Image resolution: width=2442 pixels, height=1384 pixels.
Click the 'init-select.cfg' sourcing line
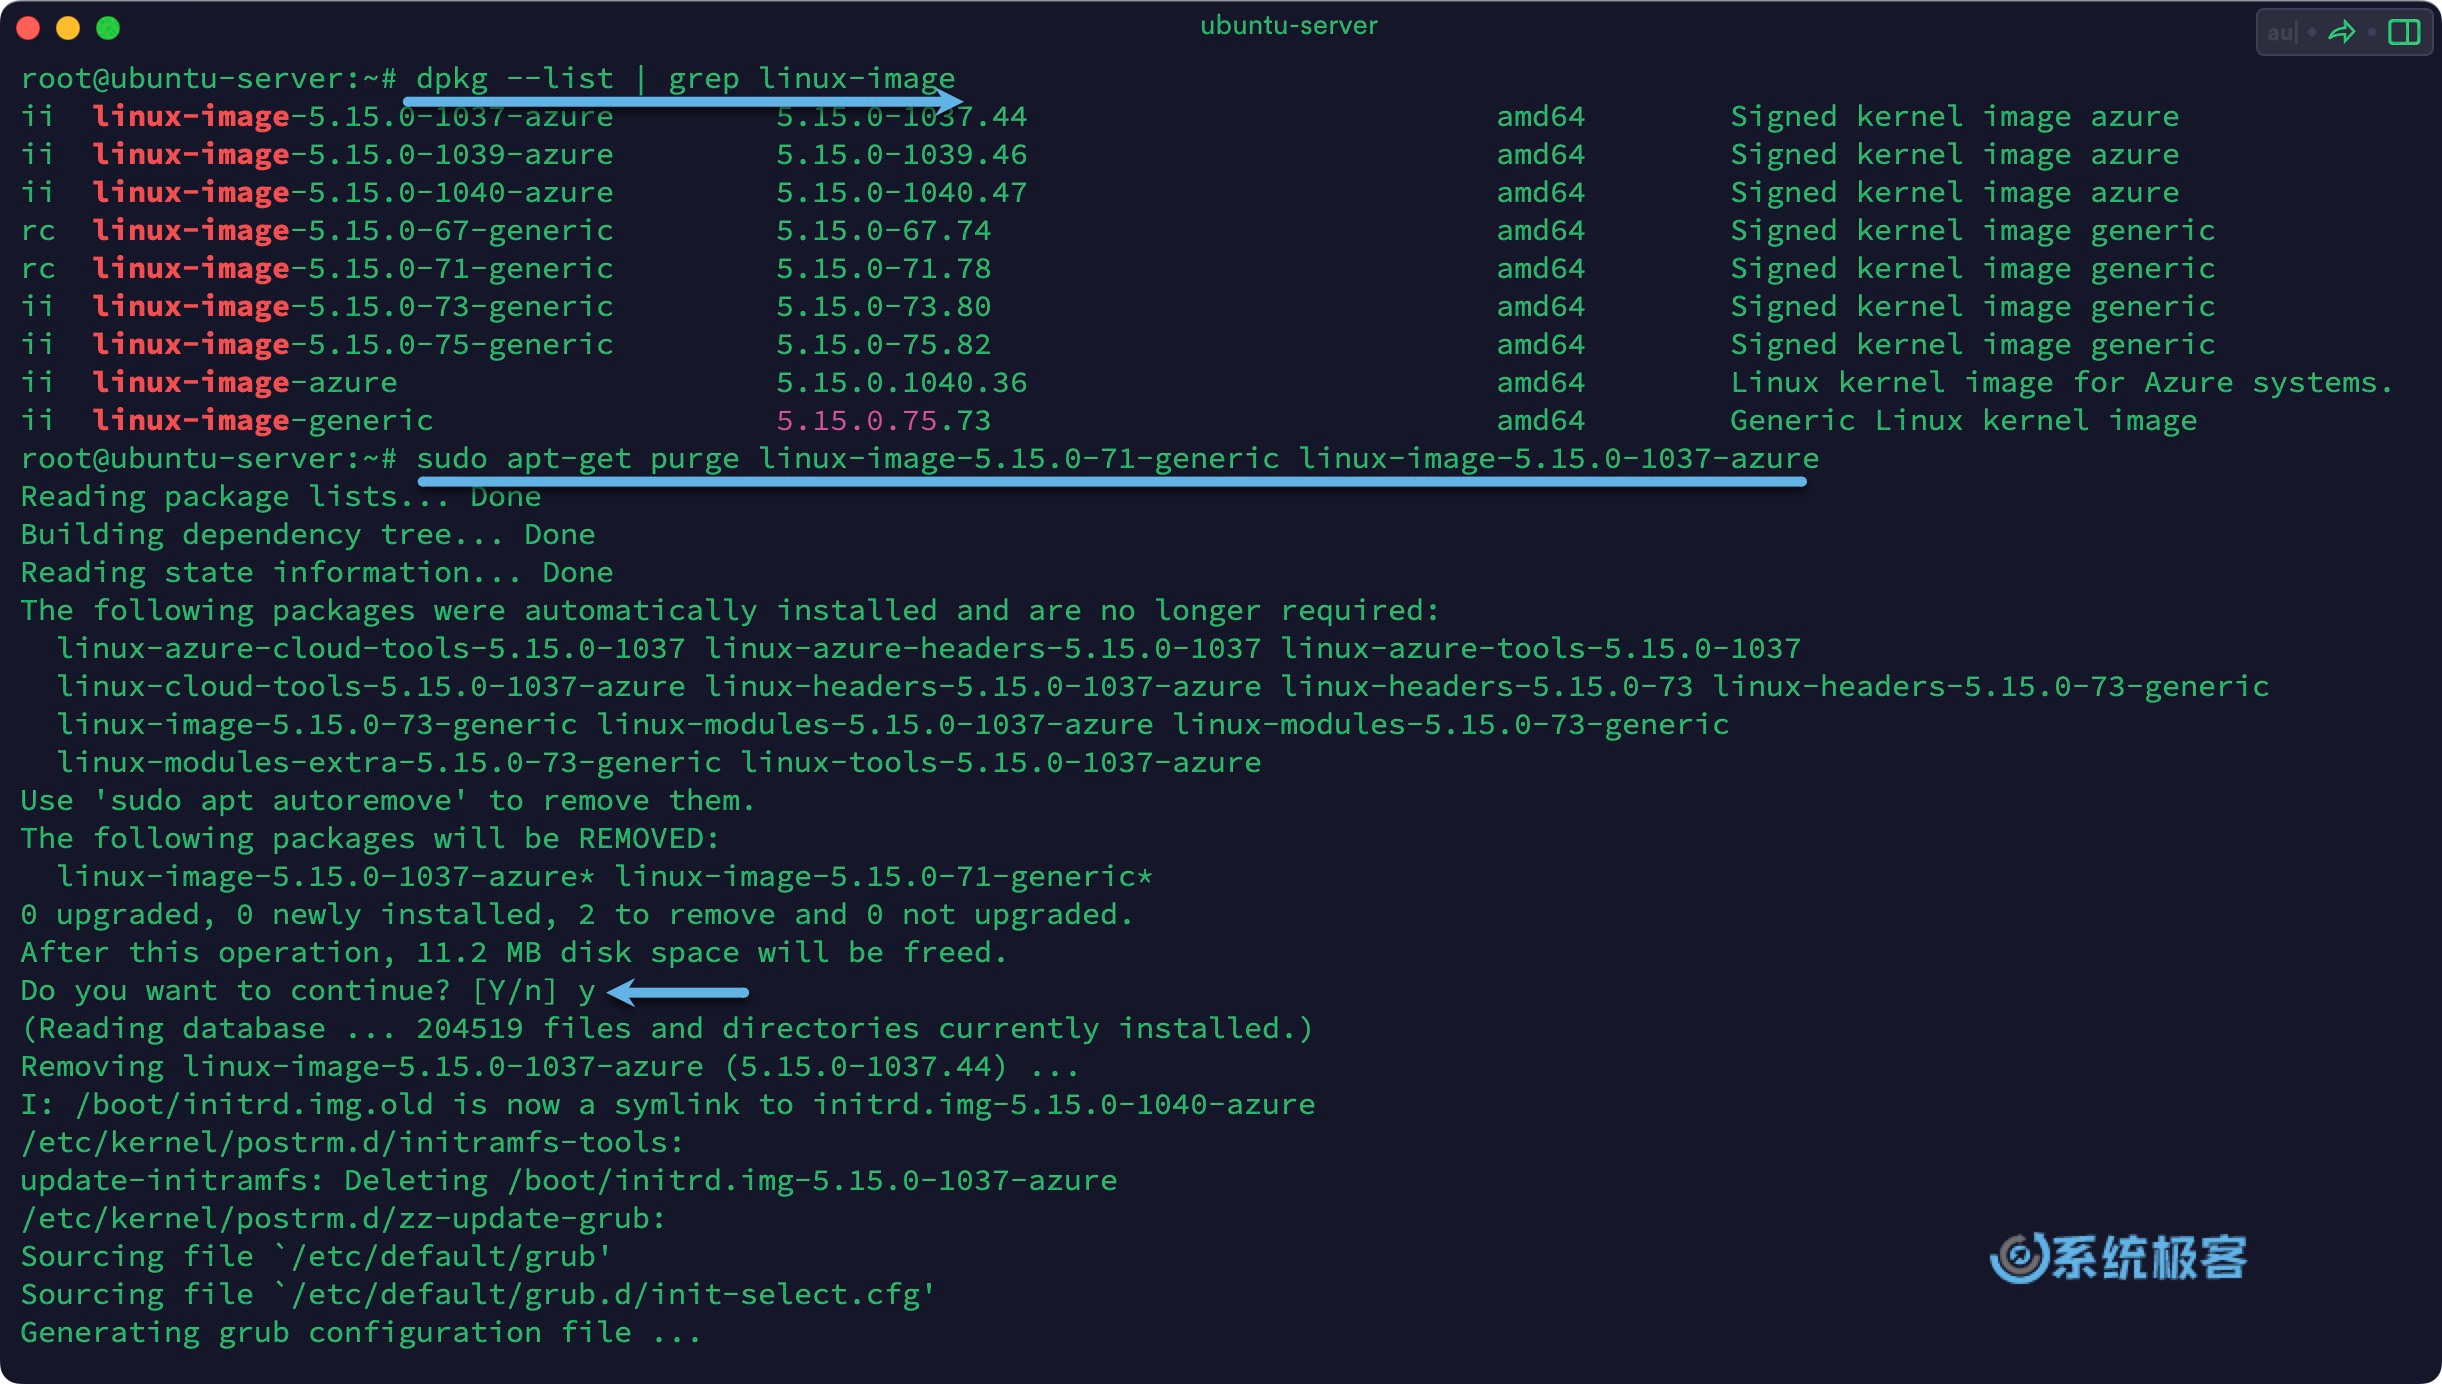478,1295
